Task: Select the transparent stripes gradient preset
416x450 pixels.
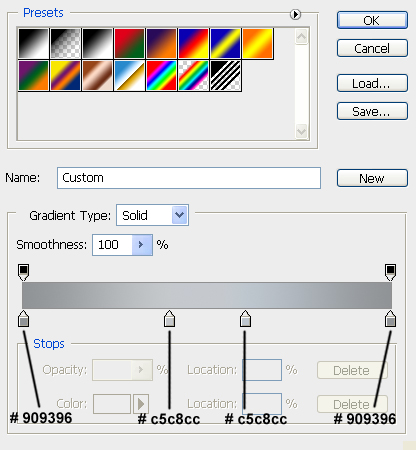Action: point(225,76)
